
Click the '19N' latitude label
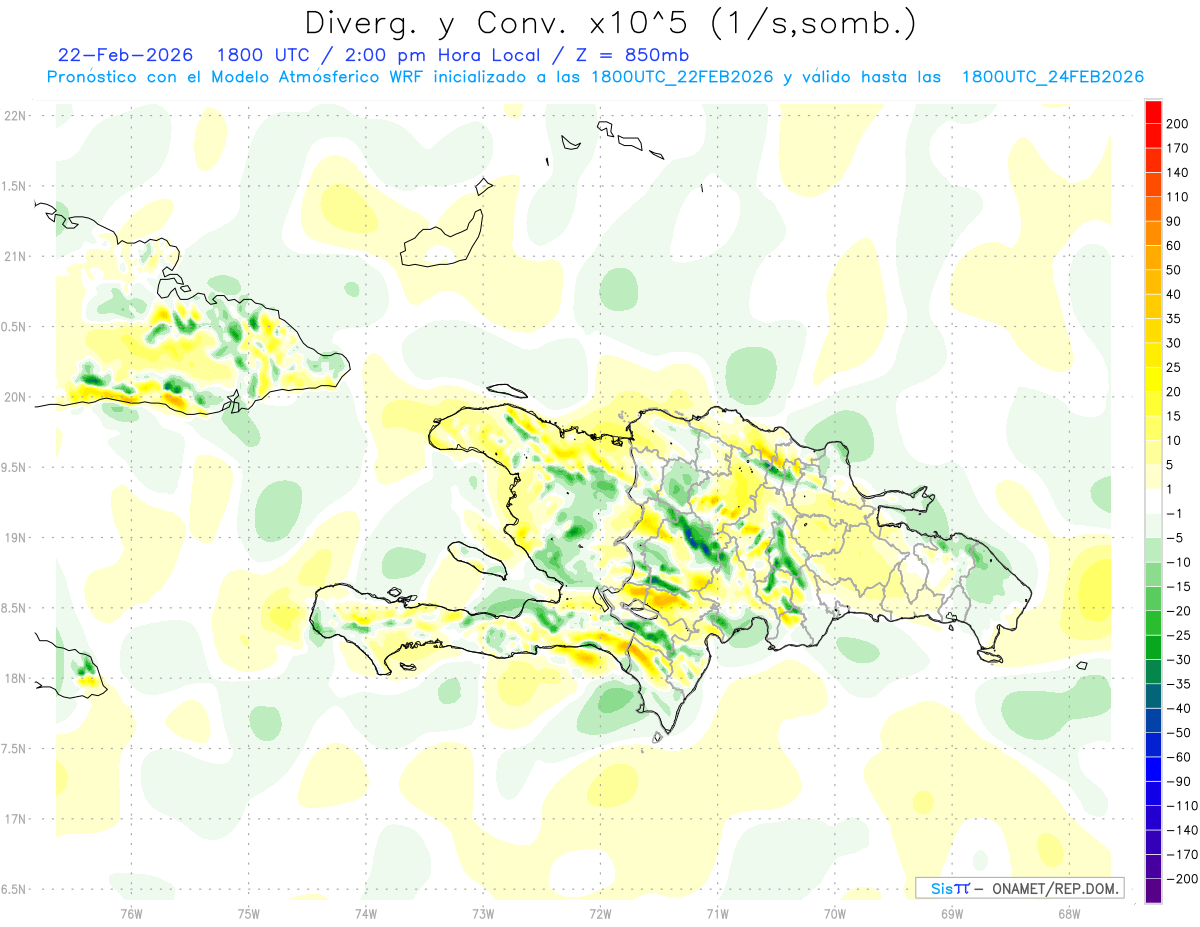point(14,538)
